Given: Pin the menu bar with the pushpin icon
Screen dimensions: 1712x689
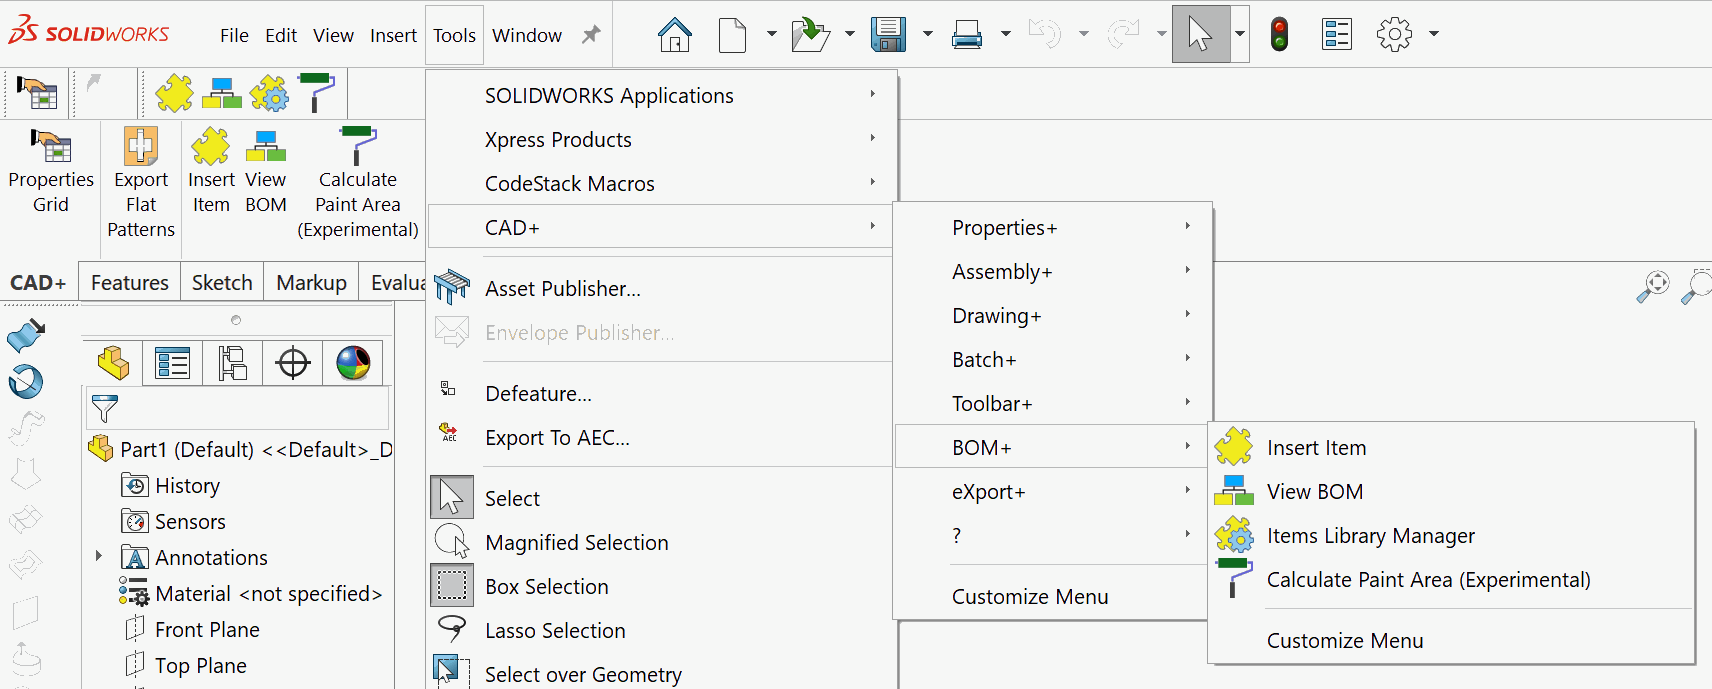Looking at the screenshot, I should 592,35.
